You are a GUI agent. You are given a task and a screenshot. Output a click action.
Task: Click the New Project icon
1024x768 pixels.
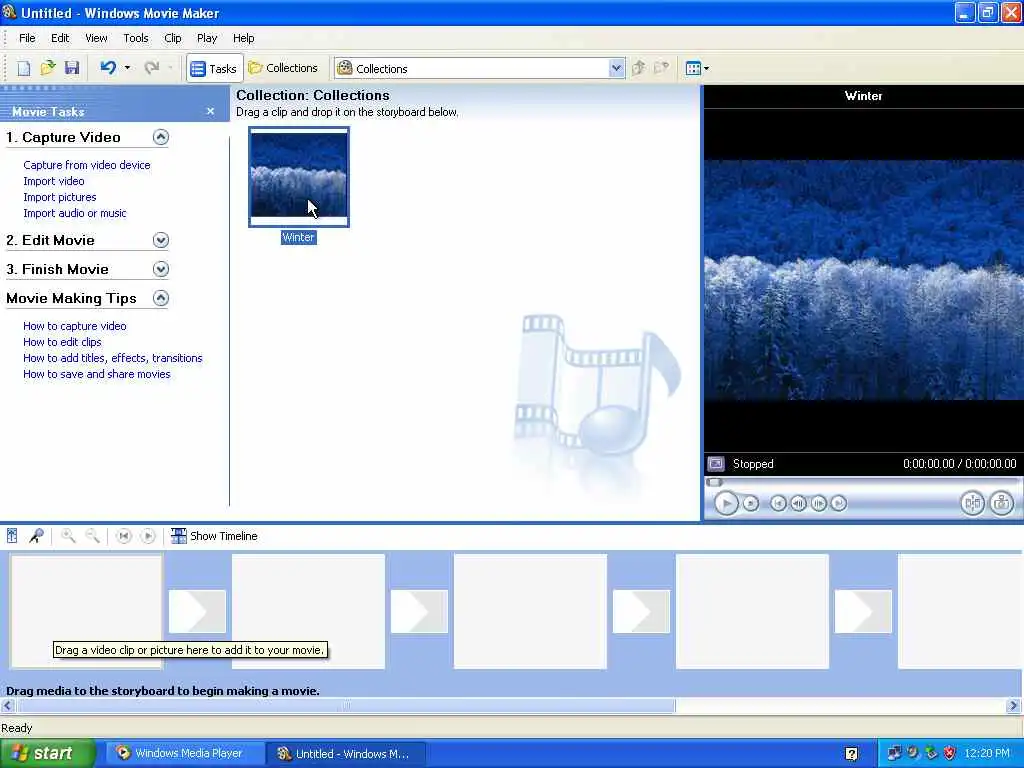24,68
